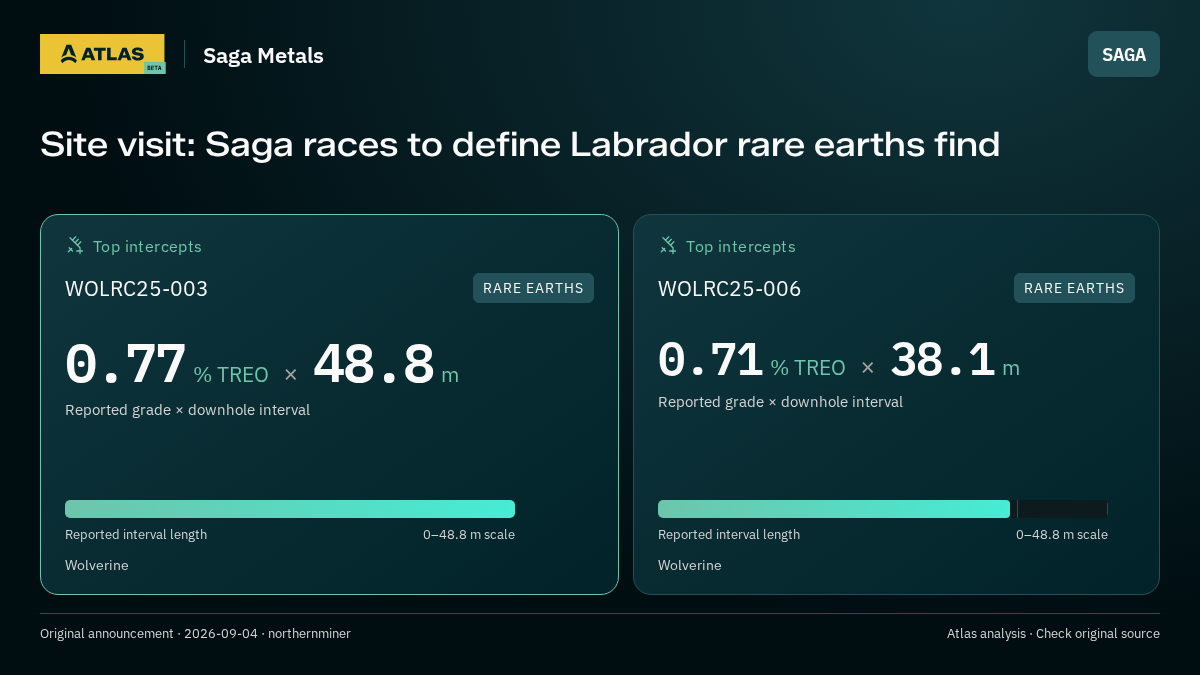
Task: Click % TREO unit on WOLRC25-003 card
Action: pyautogui.click(x=231, y=375)
